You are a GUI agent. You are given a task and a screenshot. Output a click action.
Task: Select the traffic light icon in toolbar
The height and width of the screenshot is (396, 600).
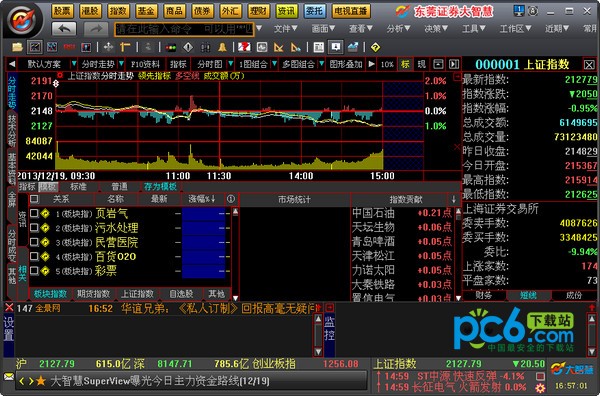coord(171,47)
